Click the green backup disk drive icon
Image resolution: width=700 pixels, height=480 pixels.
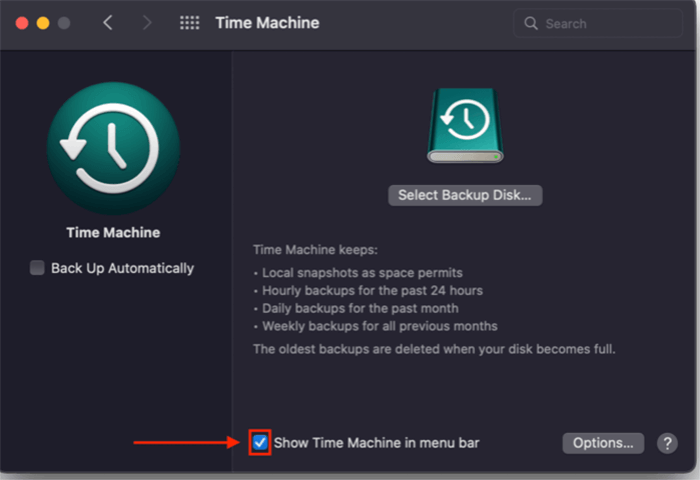pos(465,125)
